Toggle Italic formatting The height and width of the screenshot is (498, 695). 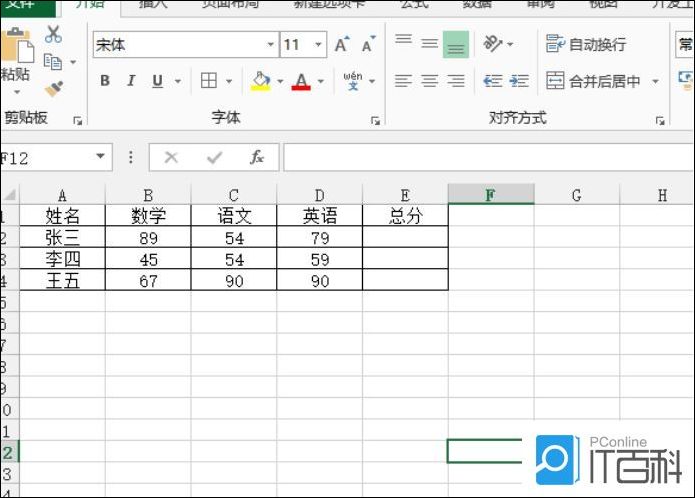[131, 81]
